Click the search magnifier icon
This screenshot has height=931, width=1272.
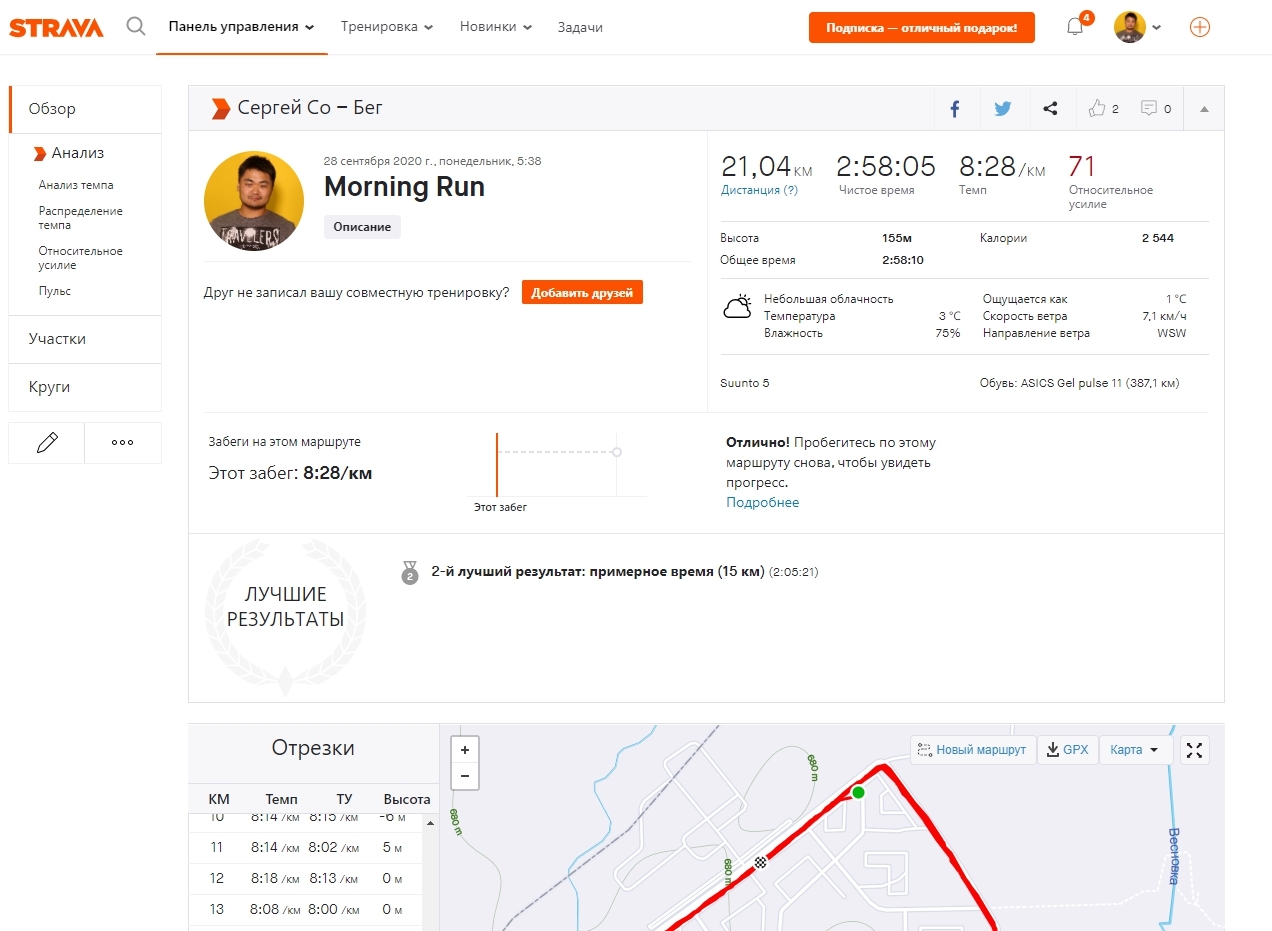[x=136, y=27]
